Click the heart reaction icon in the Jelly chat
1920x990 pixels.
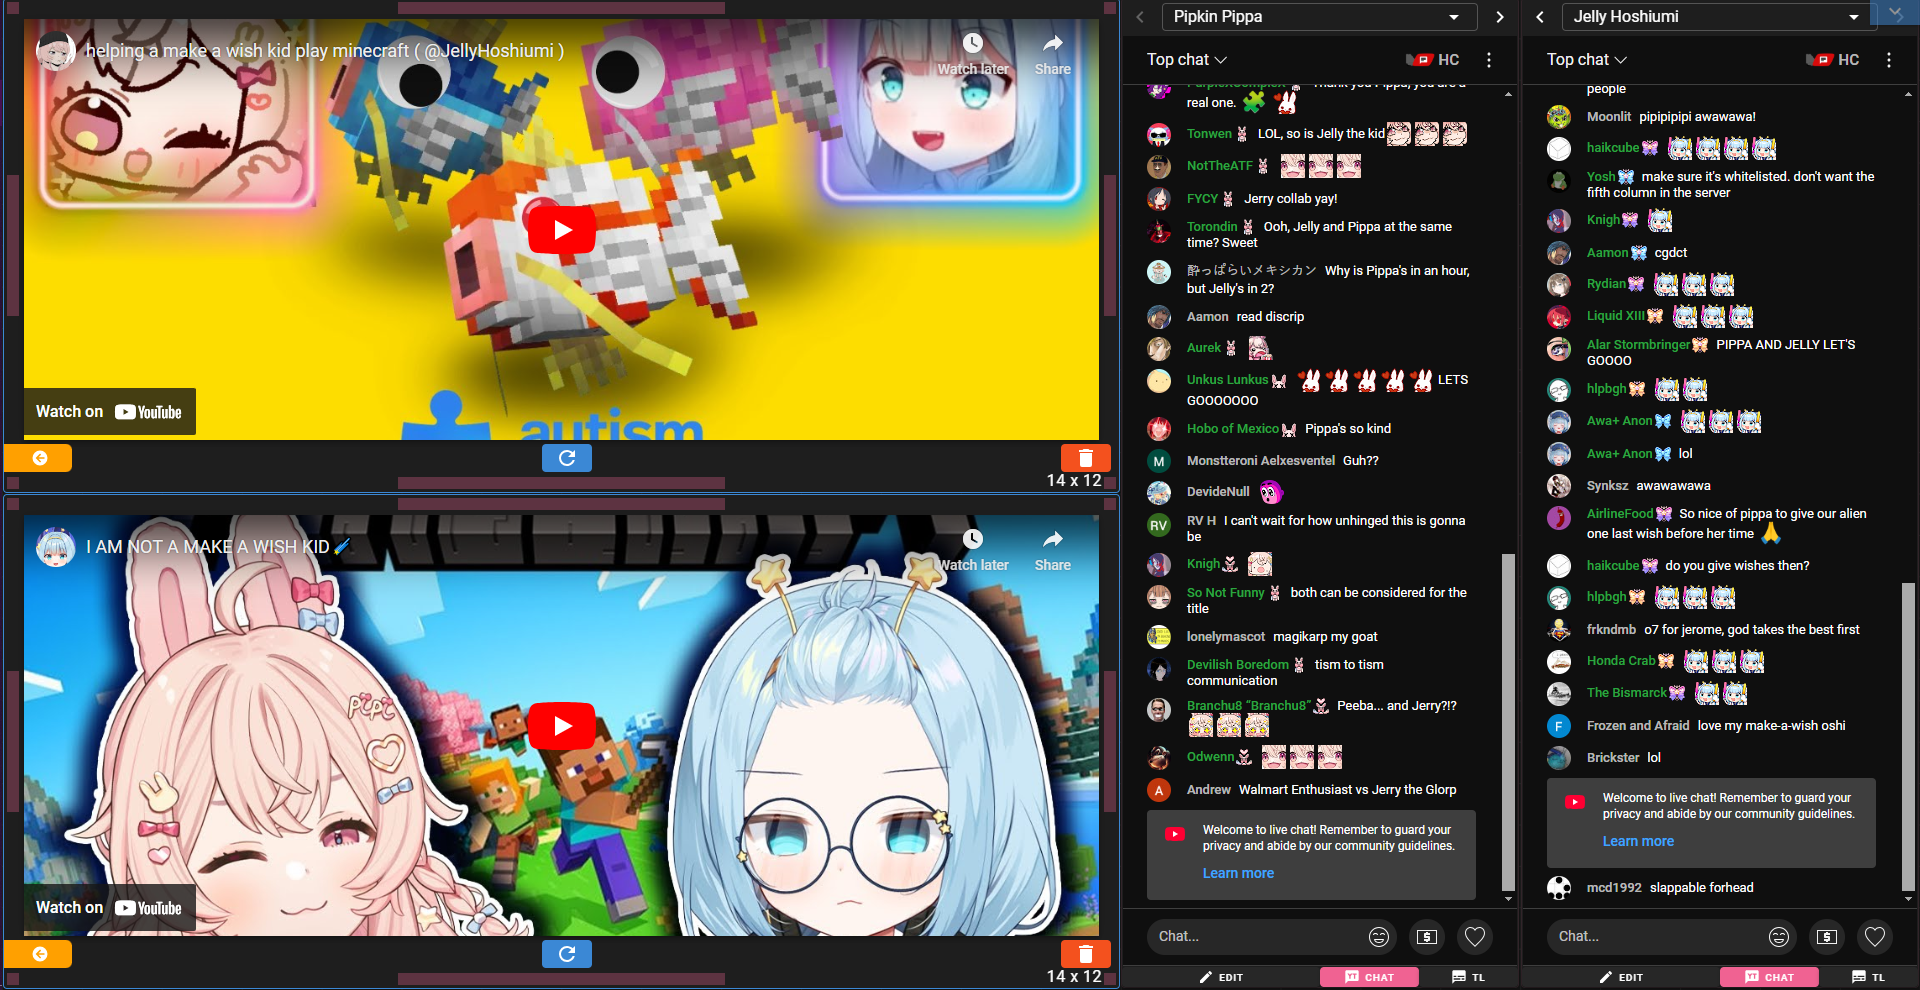point(1875,937)
